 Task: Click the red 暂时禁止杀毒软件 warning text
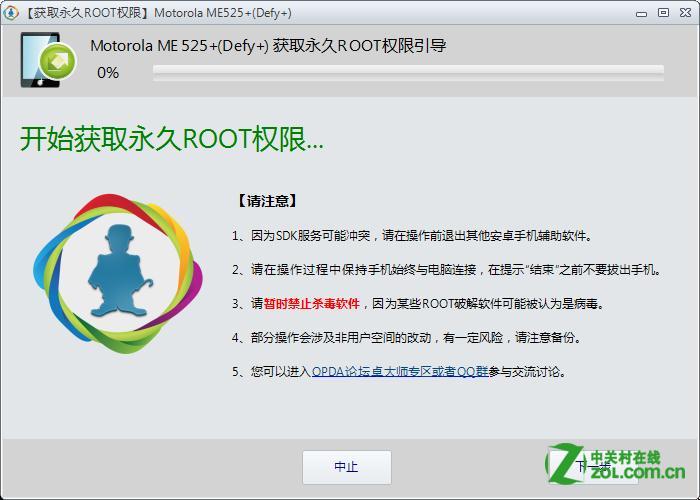tap(312, 304)
